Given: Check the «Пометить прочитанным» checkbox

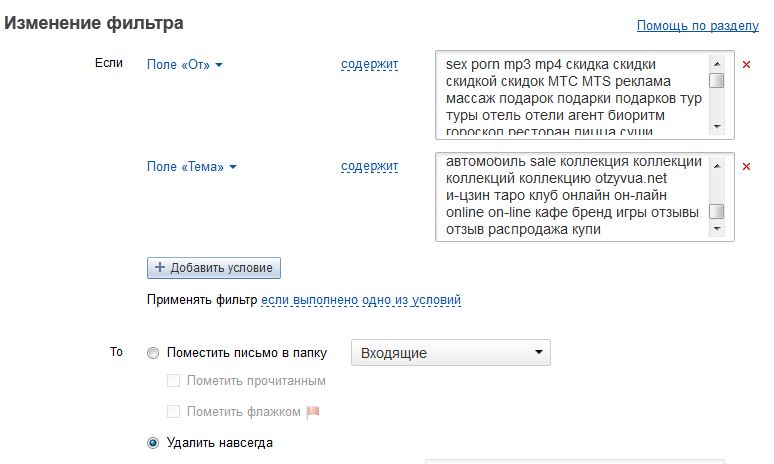Looking at the screenshot, I should [x=174, y=381].
